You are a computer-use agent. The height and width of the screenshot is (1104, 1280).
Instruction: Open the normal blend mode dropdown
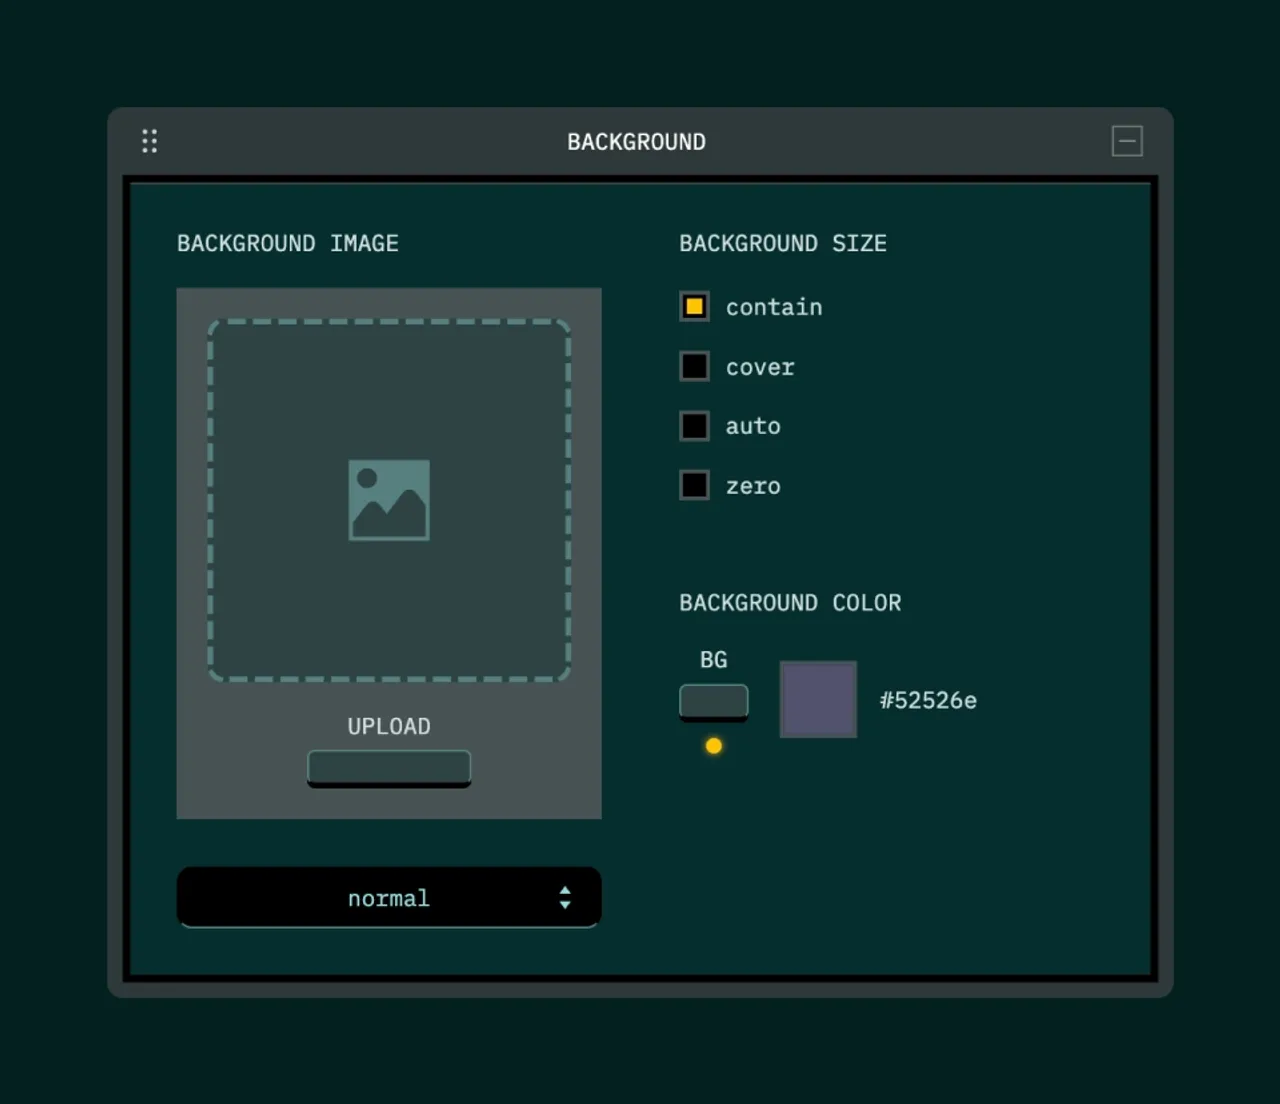click(x=388, y=898)
